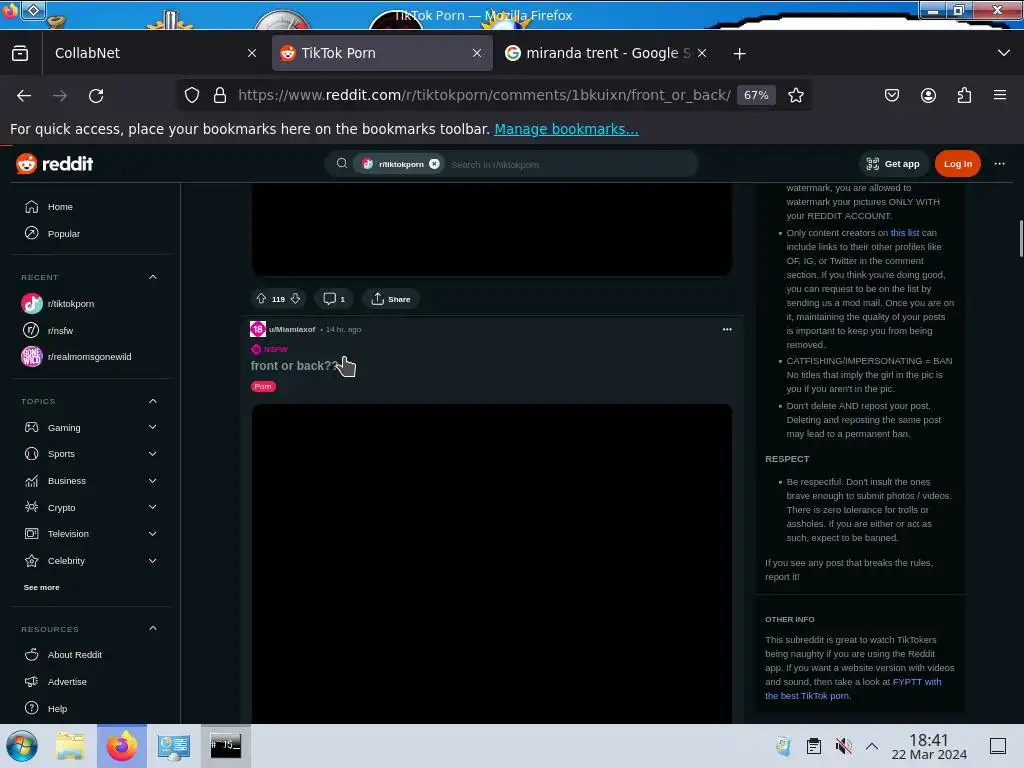This screenshot has width=1024, height=768.
Task: Expand hidden tray icons arrow
Action: (872, 746)
